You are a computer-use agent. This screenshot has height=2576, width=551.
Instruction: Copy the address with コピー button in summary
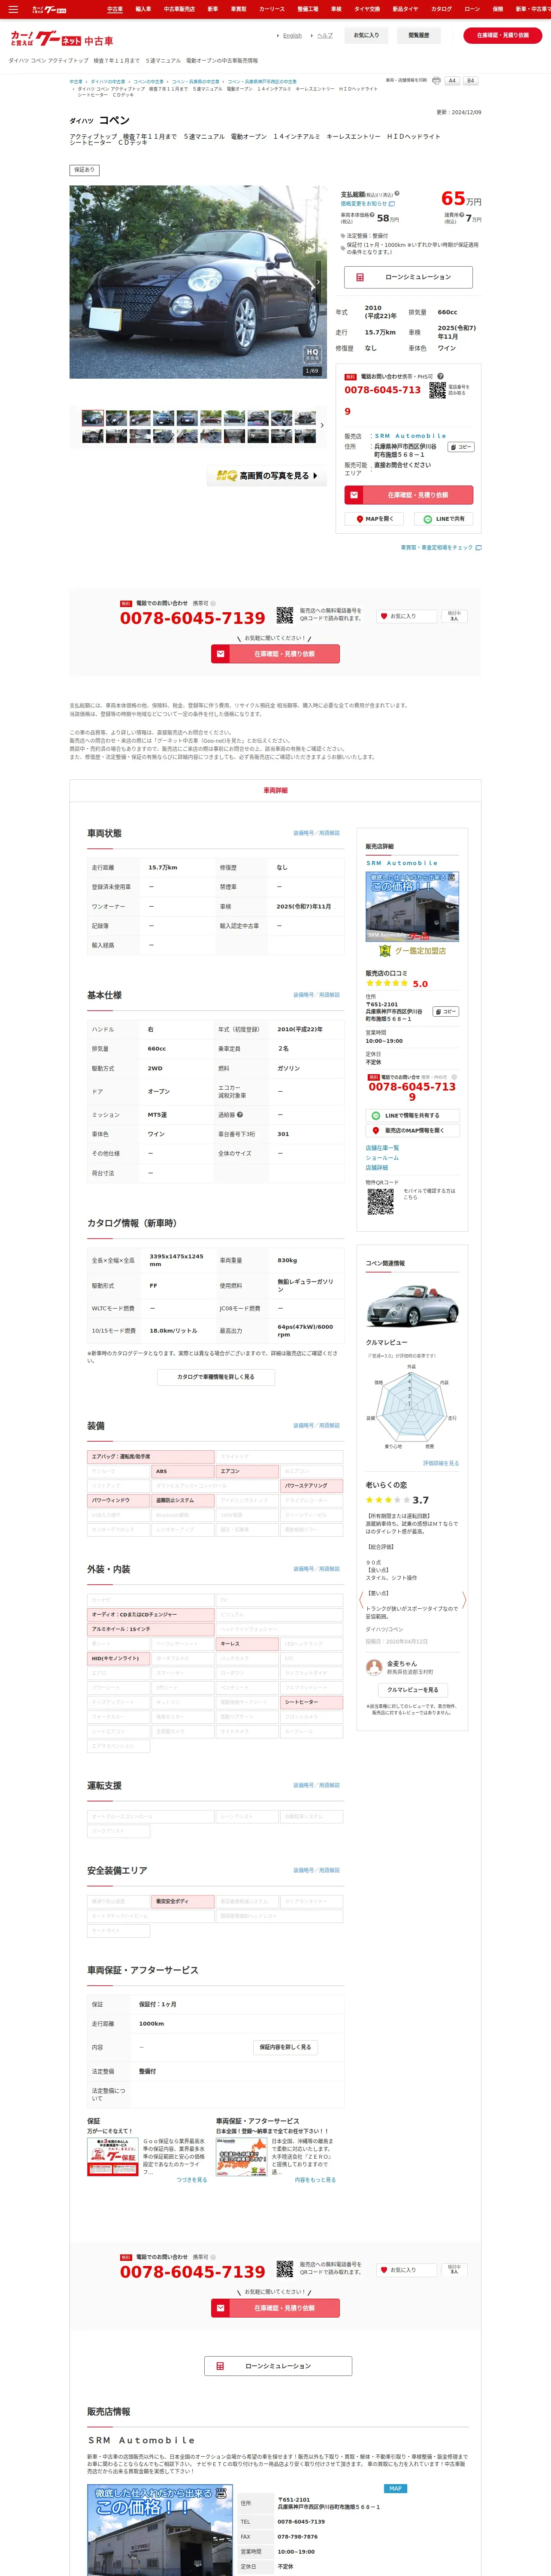tap(460, 447)
